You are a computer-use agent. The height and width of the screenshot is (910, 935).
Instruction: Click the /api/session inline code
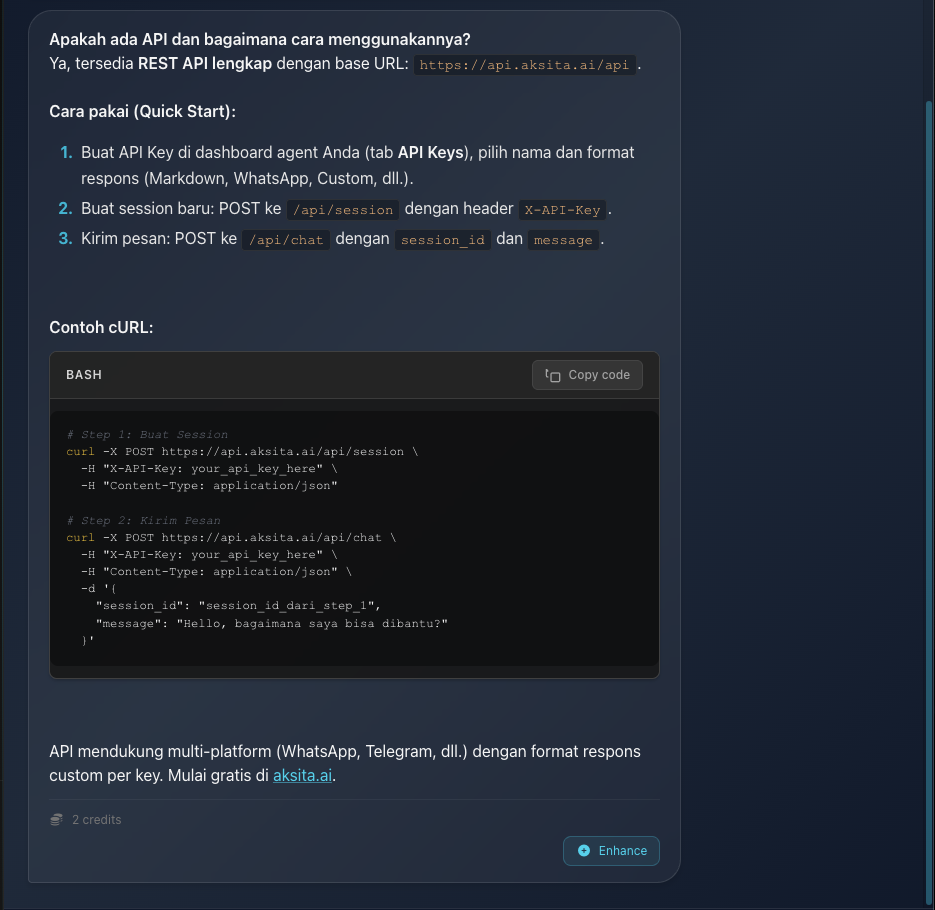point(342,210)
